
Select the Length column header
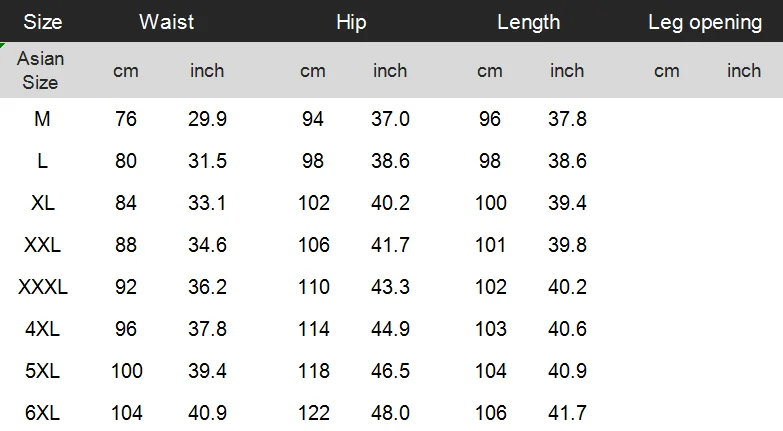coord(528,22)
